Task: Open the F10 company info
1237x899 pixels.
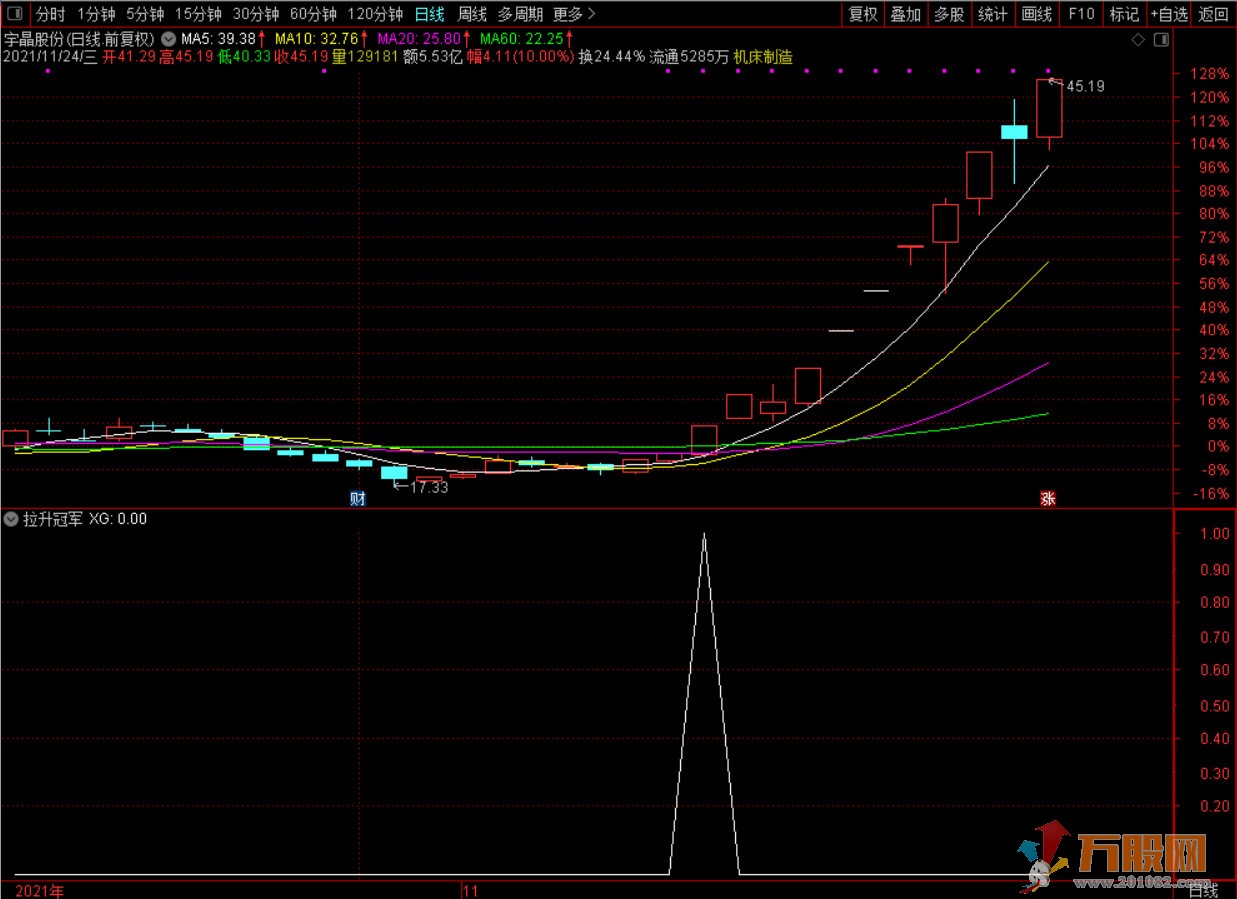Action: coord(1081,14)
